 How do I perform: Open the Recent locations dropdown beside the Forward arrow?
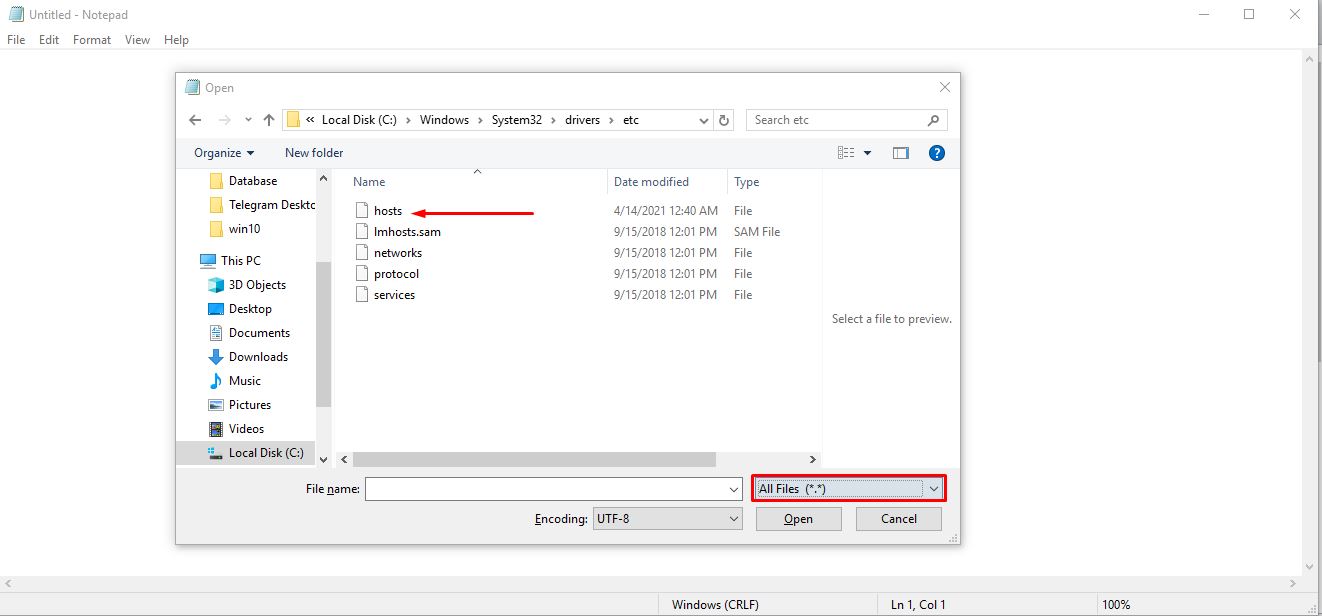tap(247, 121)
